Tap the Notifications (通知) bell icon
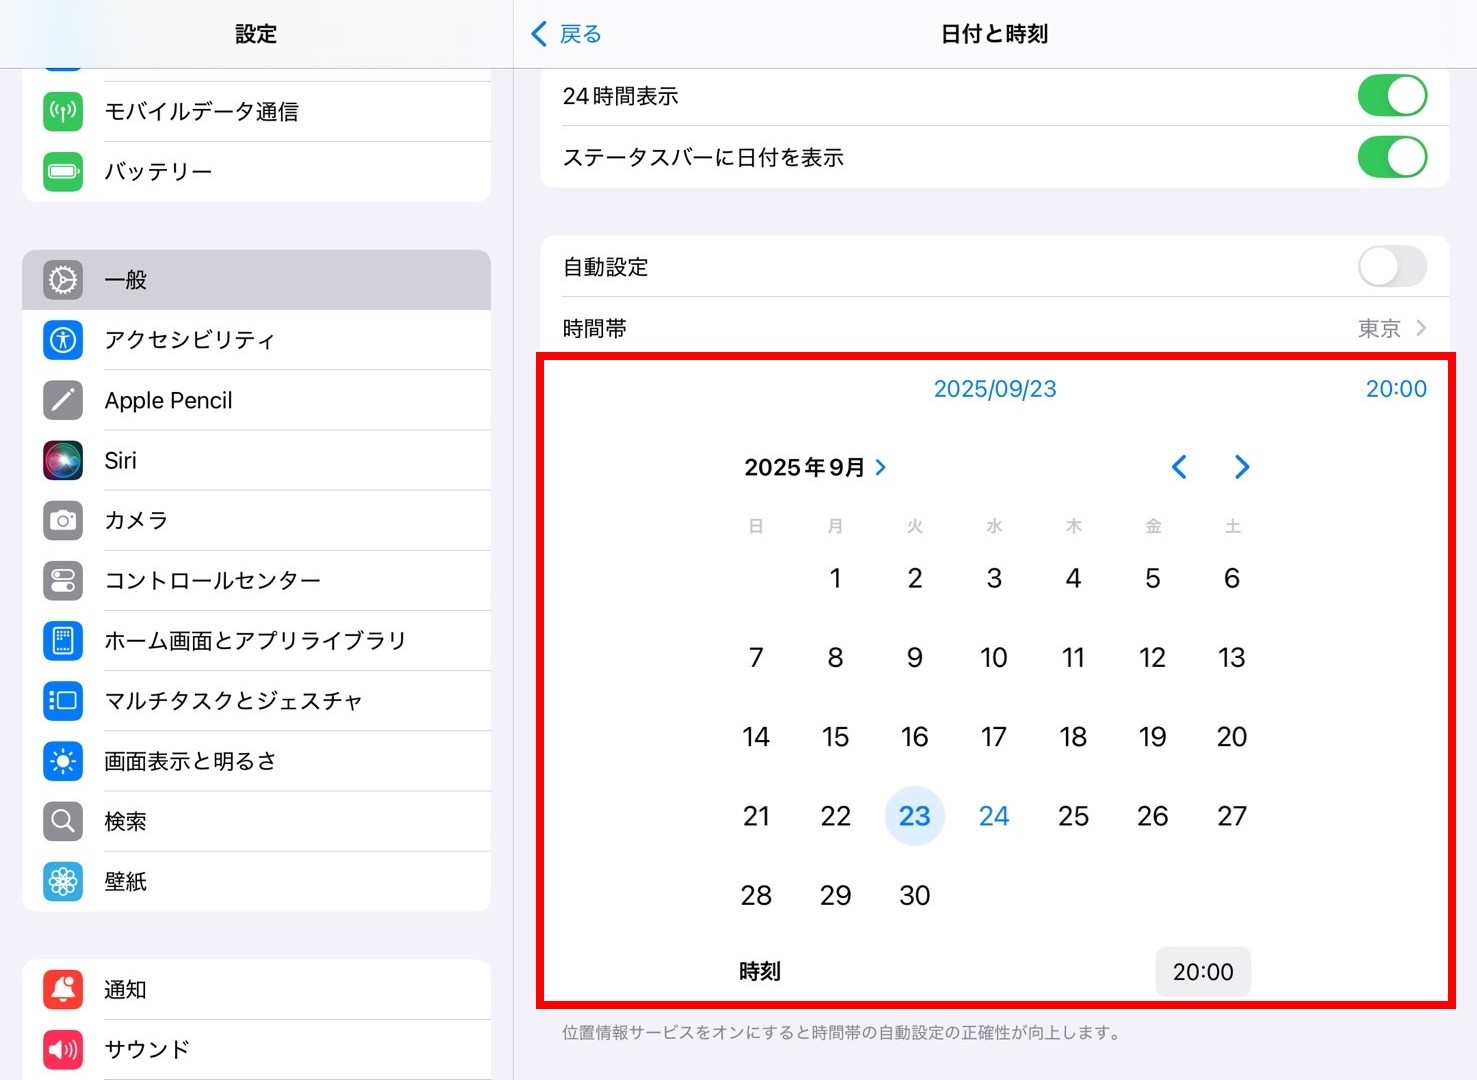The height and width of the screenshot is (1080, 1477). 63,989
